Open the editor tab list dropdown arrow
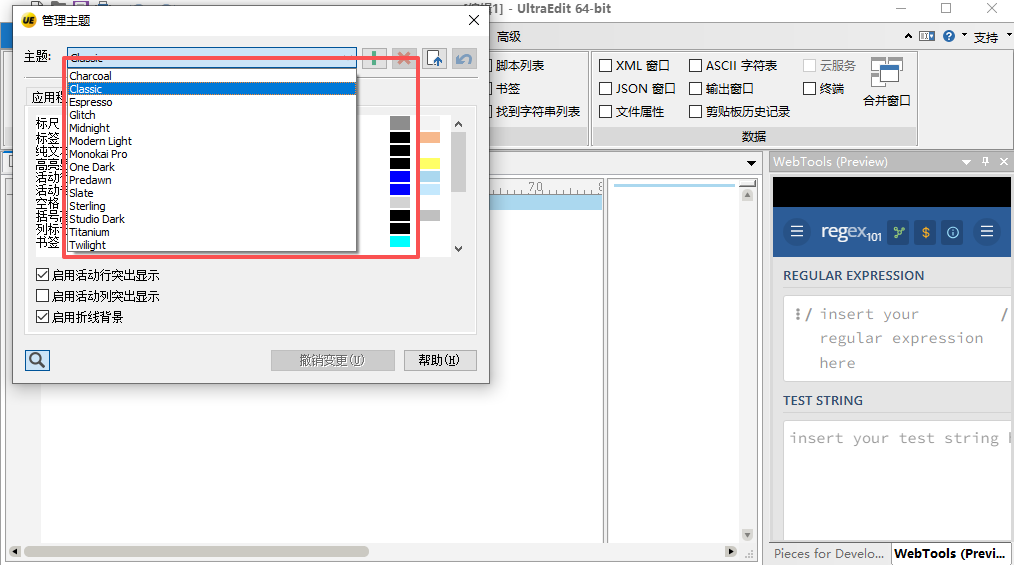 pyautogui.click(x=751, y=163)
